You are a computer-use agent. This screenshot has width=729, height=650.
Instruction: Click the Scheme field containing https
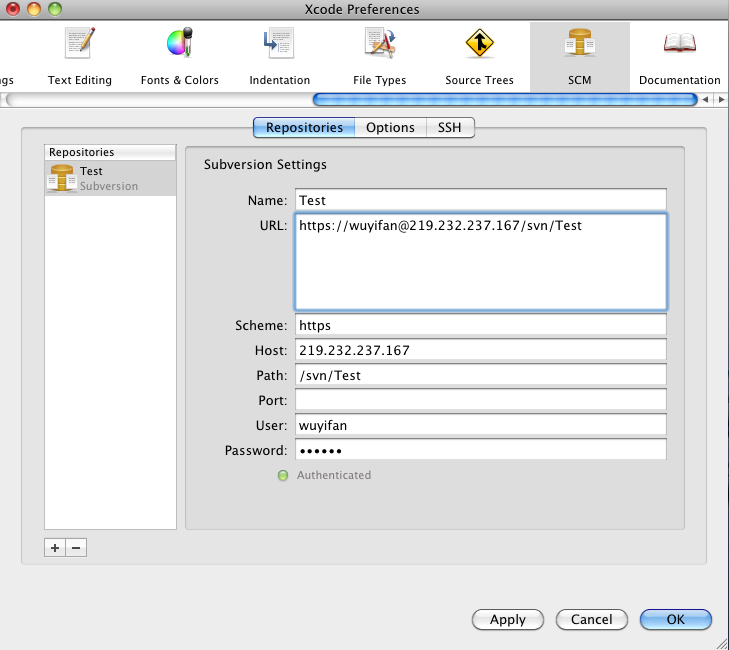point(481,325)
